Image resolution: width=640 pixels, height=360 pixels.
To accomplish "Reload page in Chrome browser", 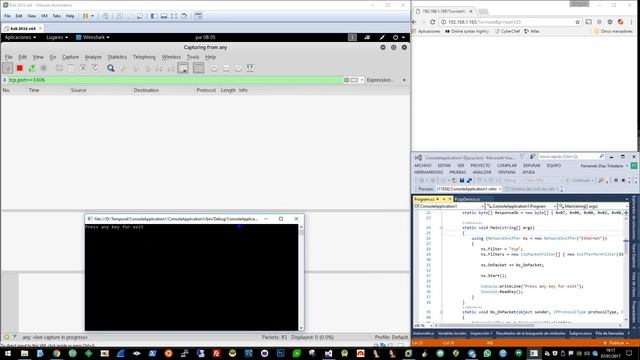I will tap(432, 22).
